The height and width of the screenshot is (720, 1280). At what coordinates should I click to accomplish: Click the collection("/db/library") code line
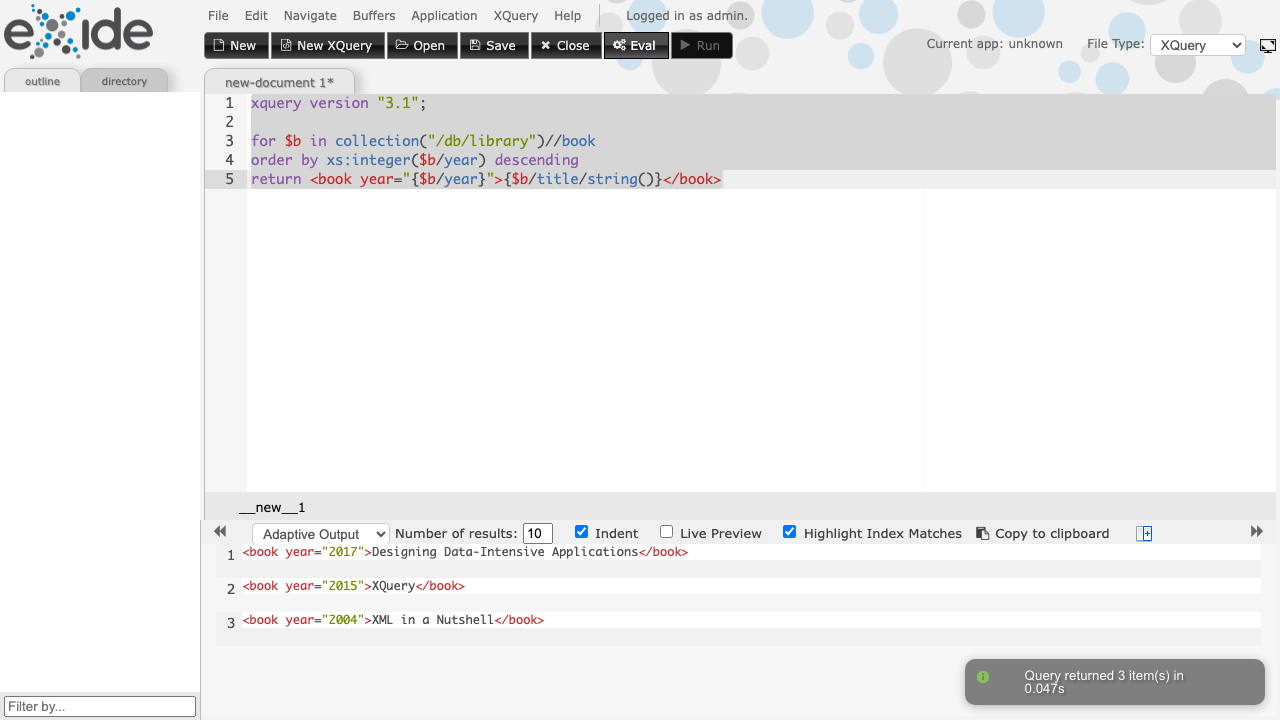[423, 141]
